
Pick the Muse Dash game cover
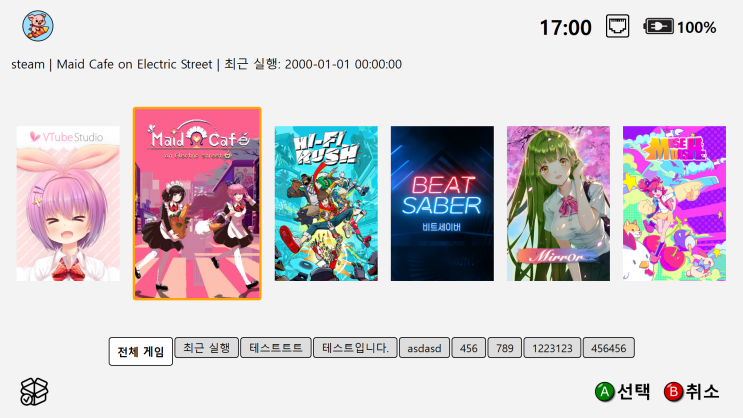[674, 203]
